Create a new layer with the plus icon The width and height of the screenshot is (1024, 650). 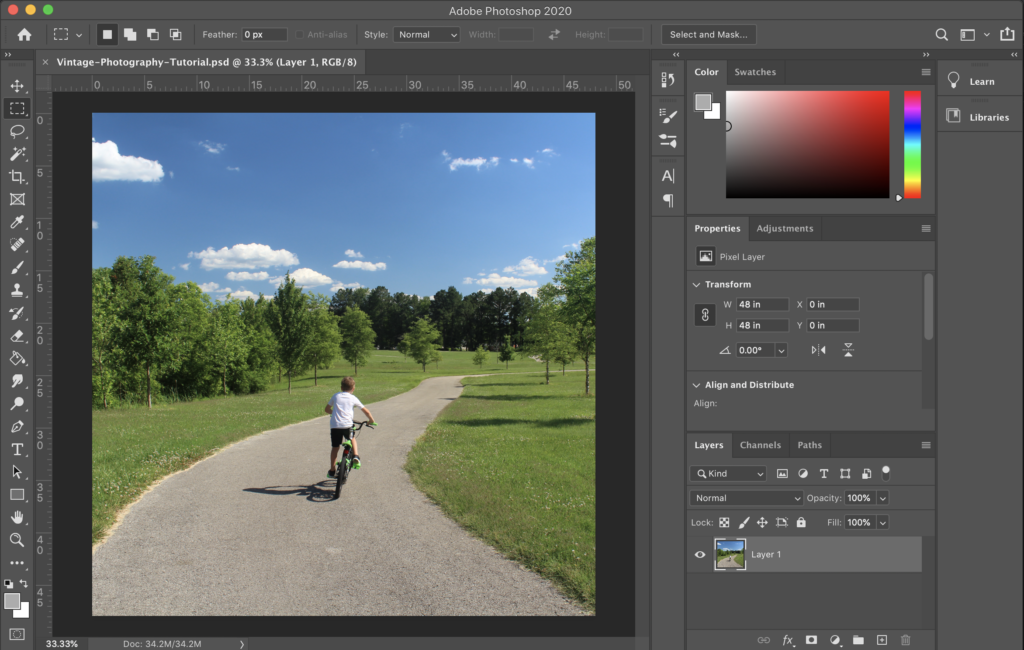click(x=881, y=640)
